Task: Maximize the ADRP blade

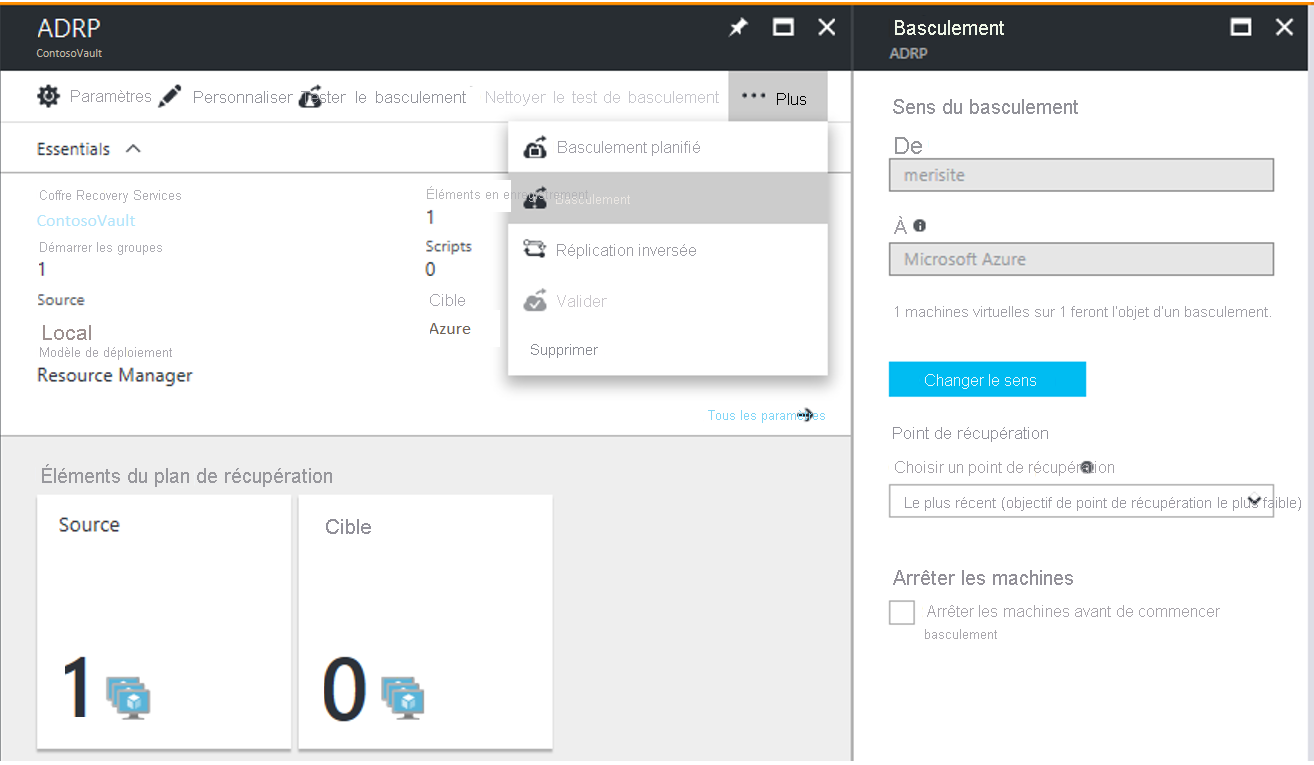Action: 783,28
